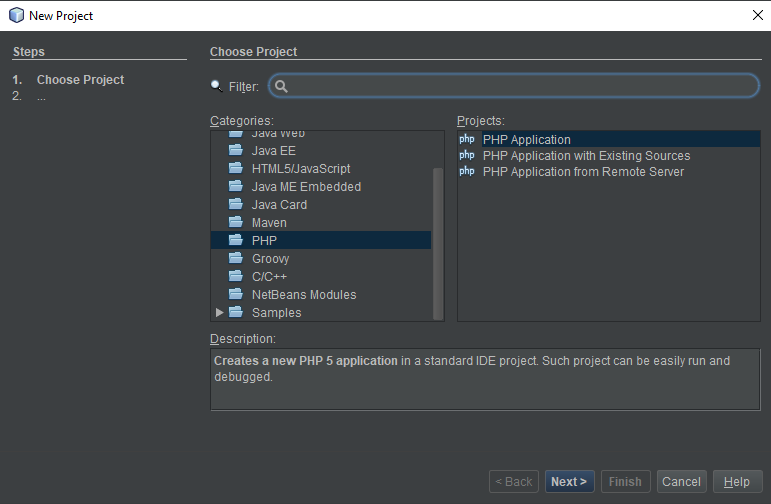Click the Next > button
Screen dimensions: 771x504
click(x=569, y=481)
